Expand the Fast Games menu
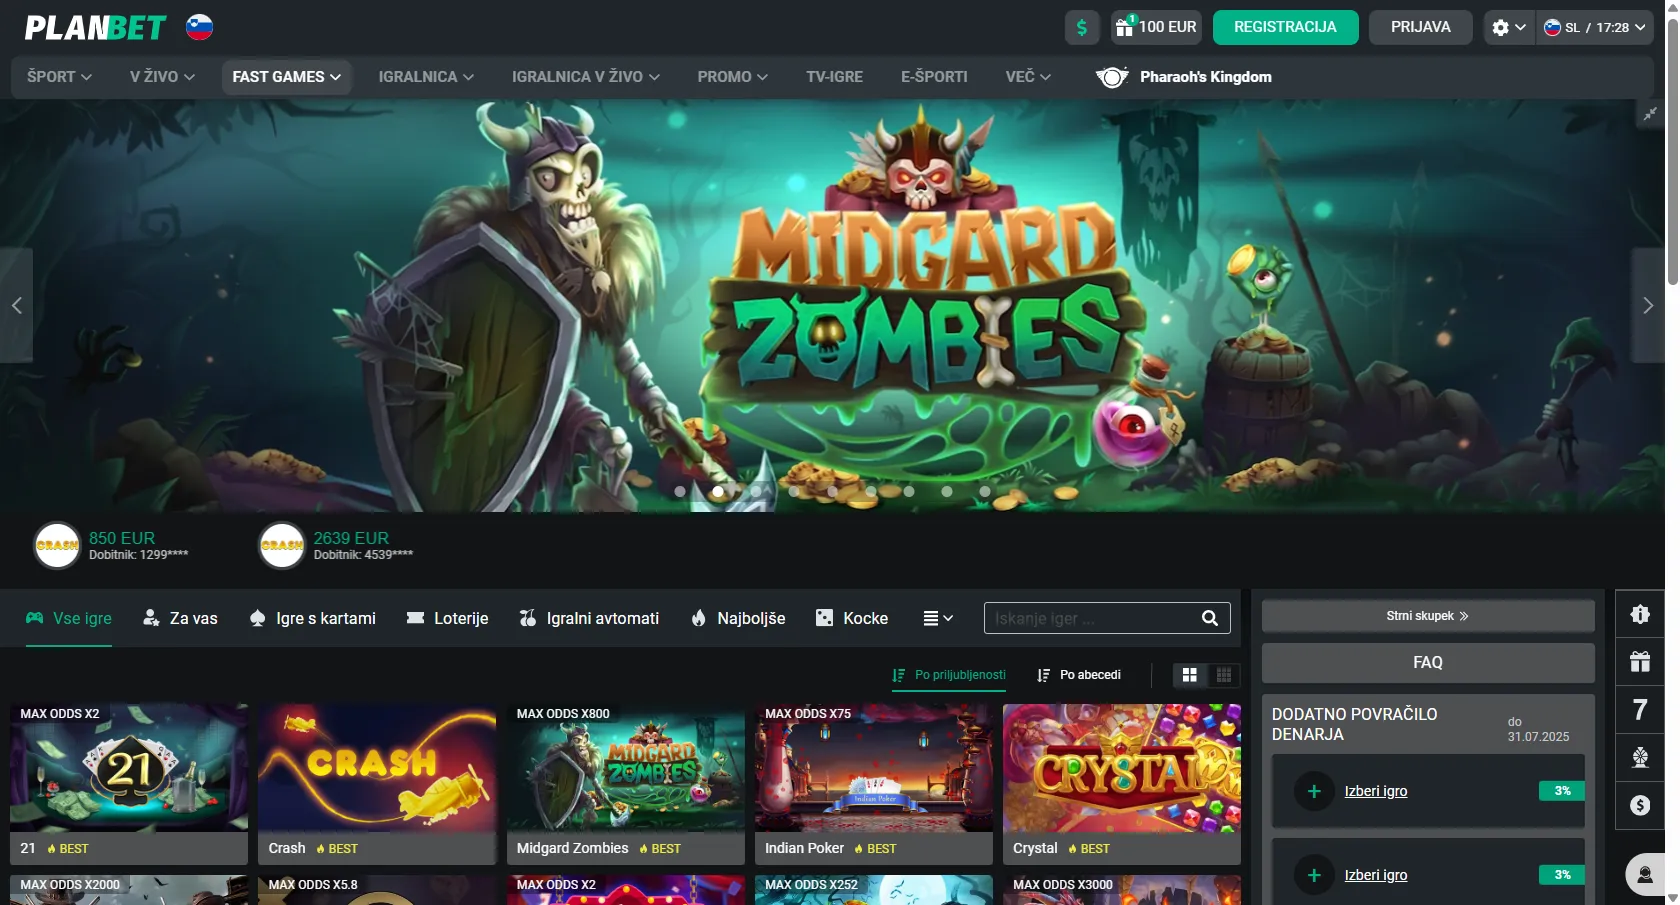 [286, 77]
